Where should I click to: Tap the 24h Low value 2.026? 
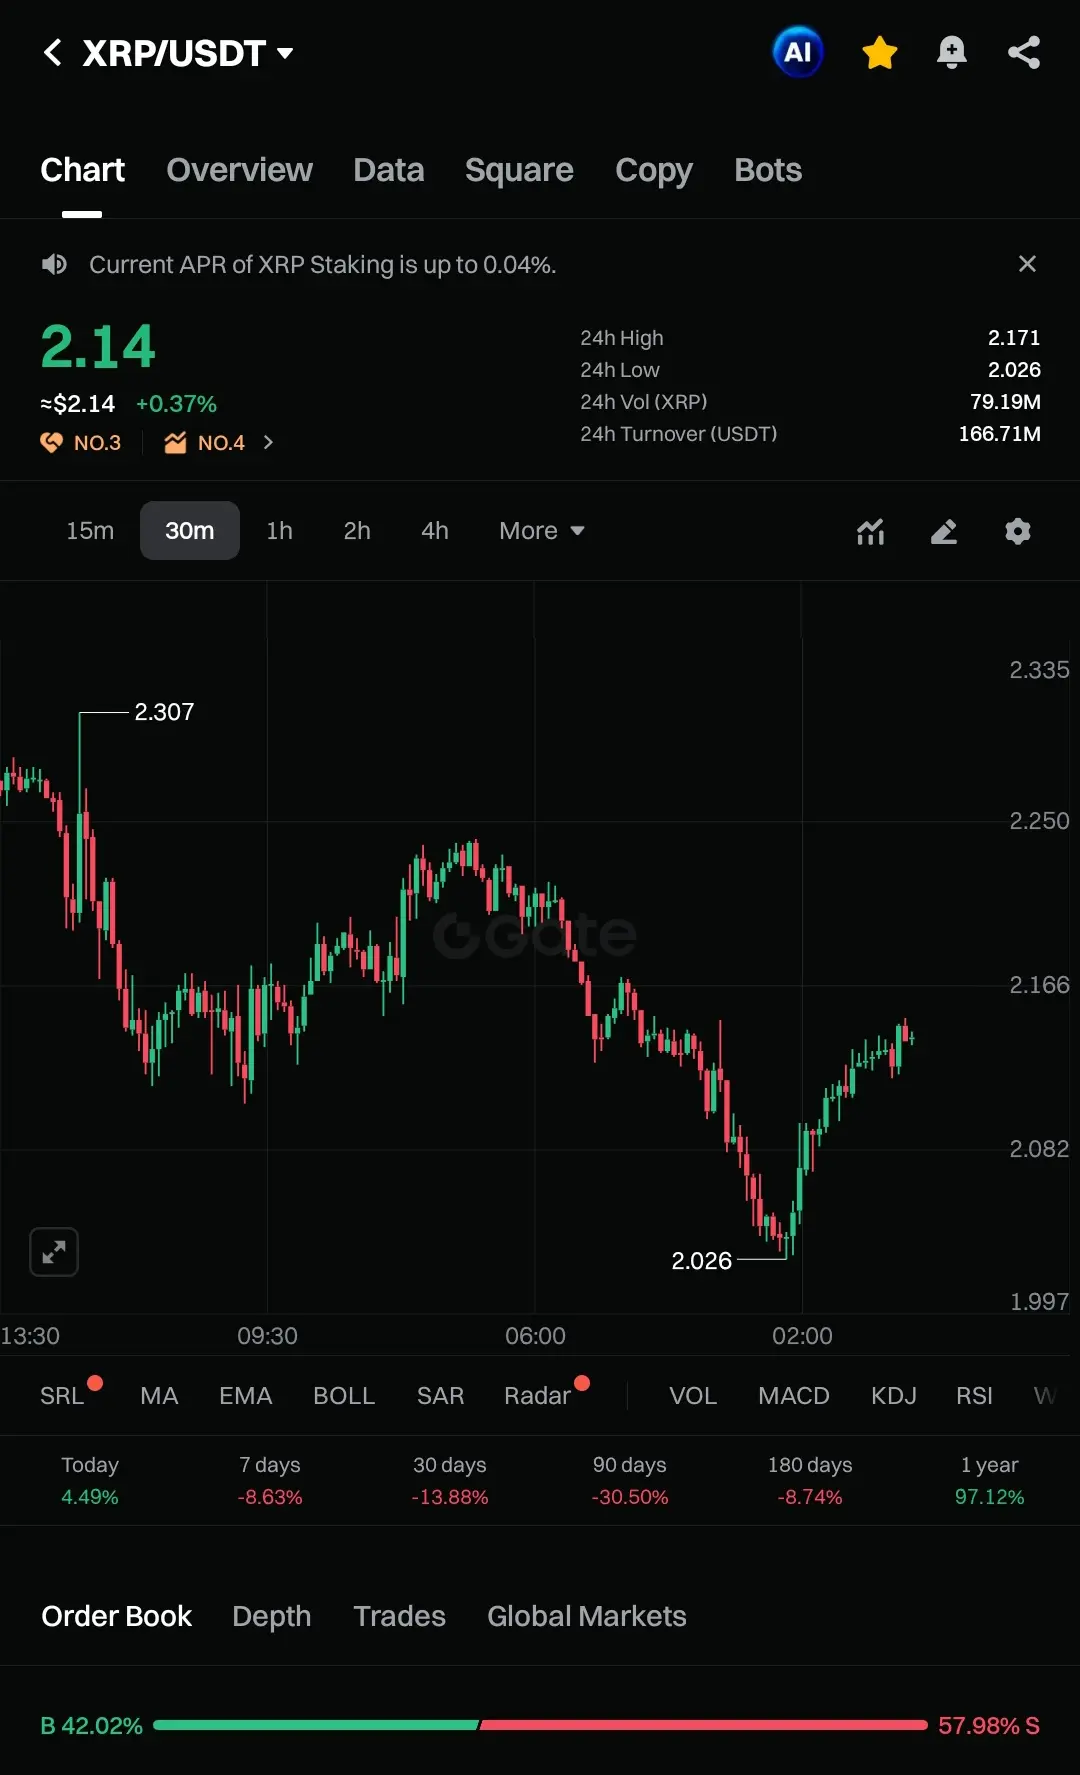[x=1014, y=370]
